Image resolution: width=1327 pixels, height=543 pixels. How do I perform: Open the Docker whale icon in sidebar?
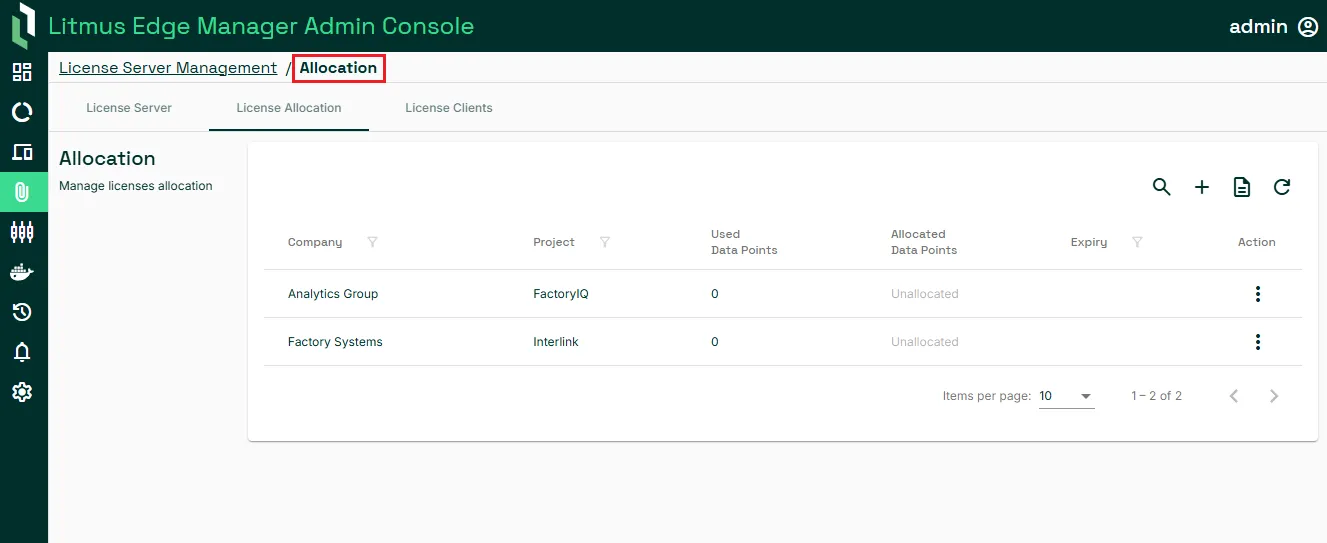[x=22, y=272]
